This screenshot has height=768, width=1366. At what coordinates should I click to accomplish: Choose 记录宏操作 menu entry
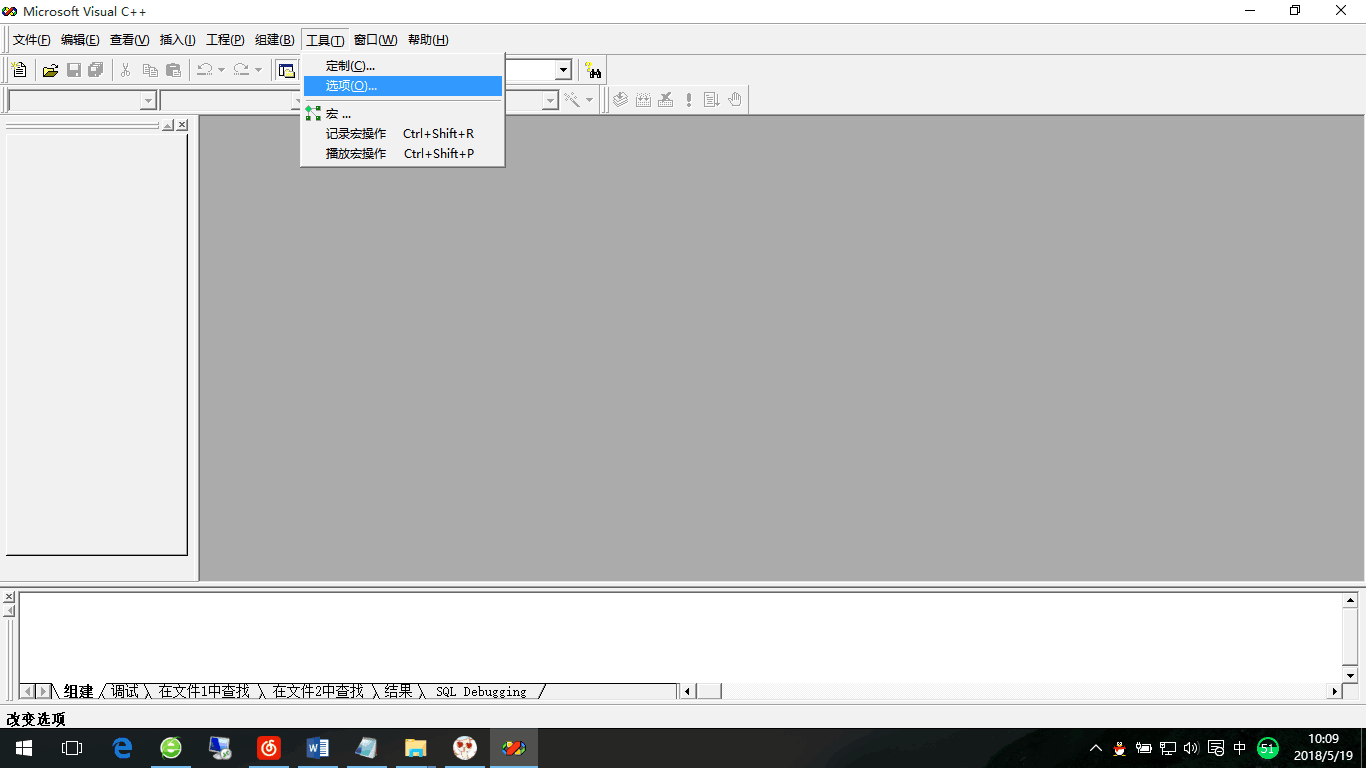tap(403, 134)
